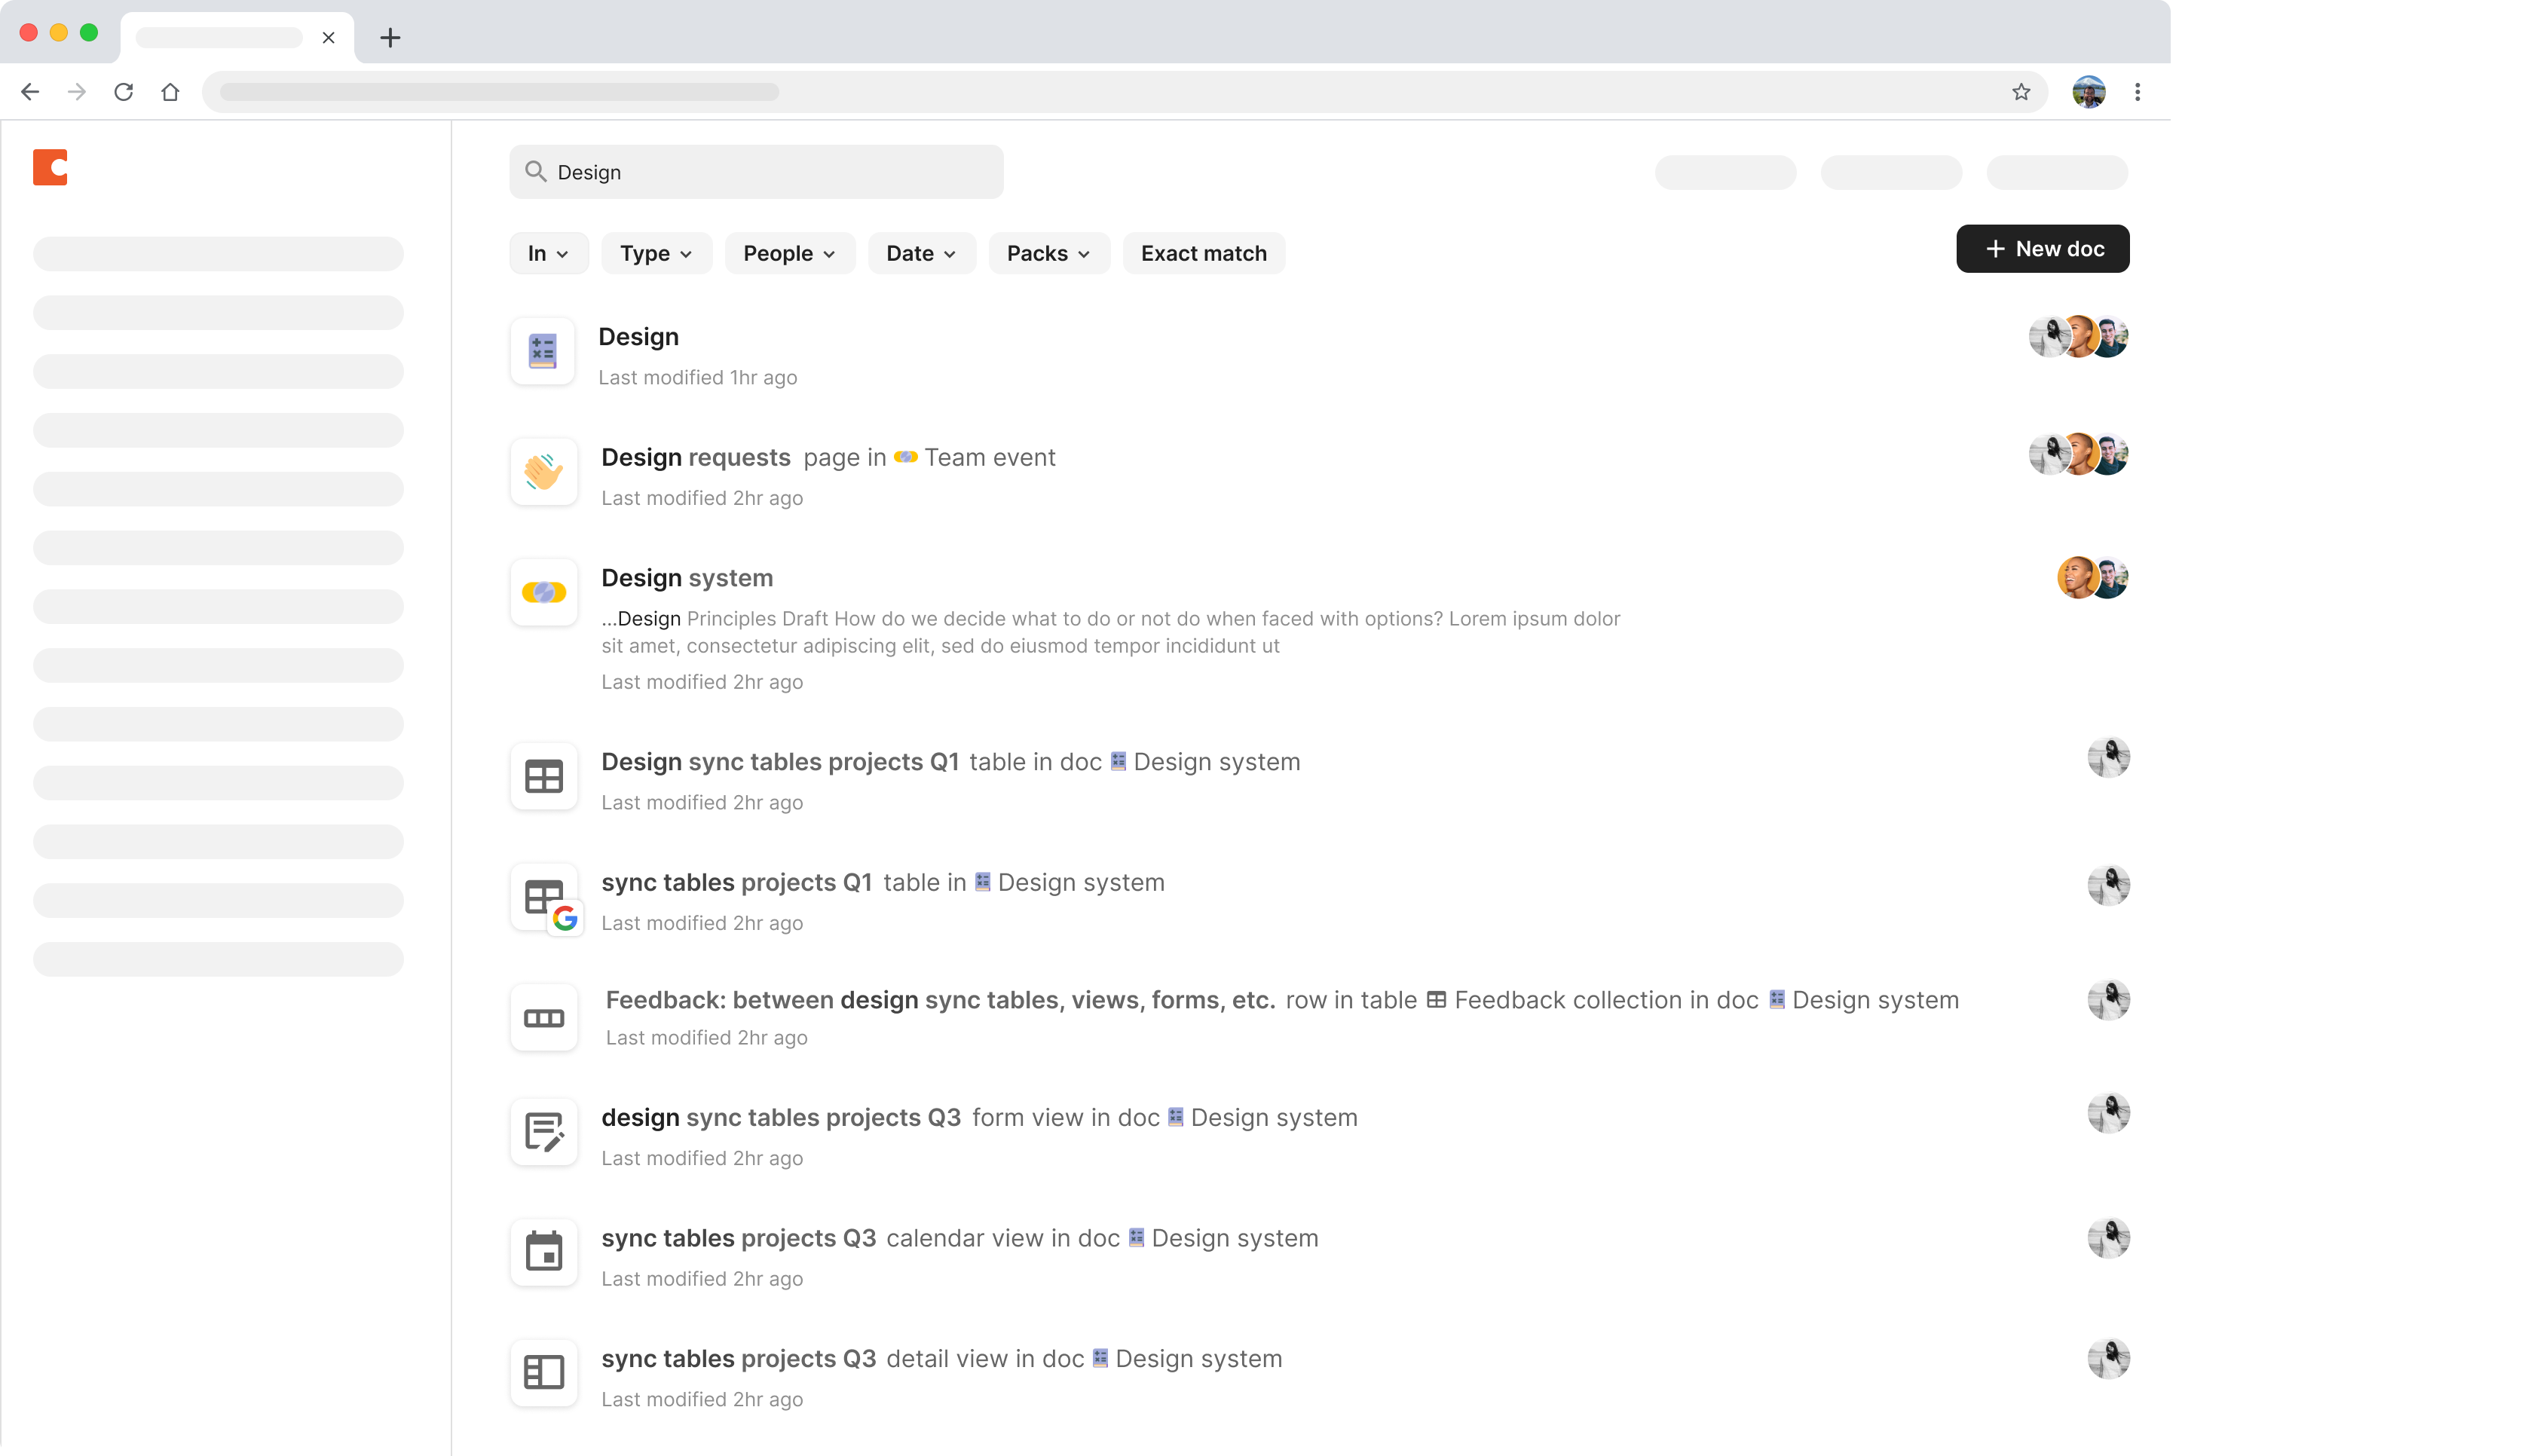This screenshot has height=1456, width=2534.
Task: Expand the Date filter dropdown
Action: click(x=920, y=253)
